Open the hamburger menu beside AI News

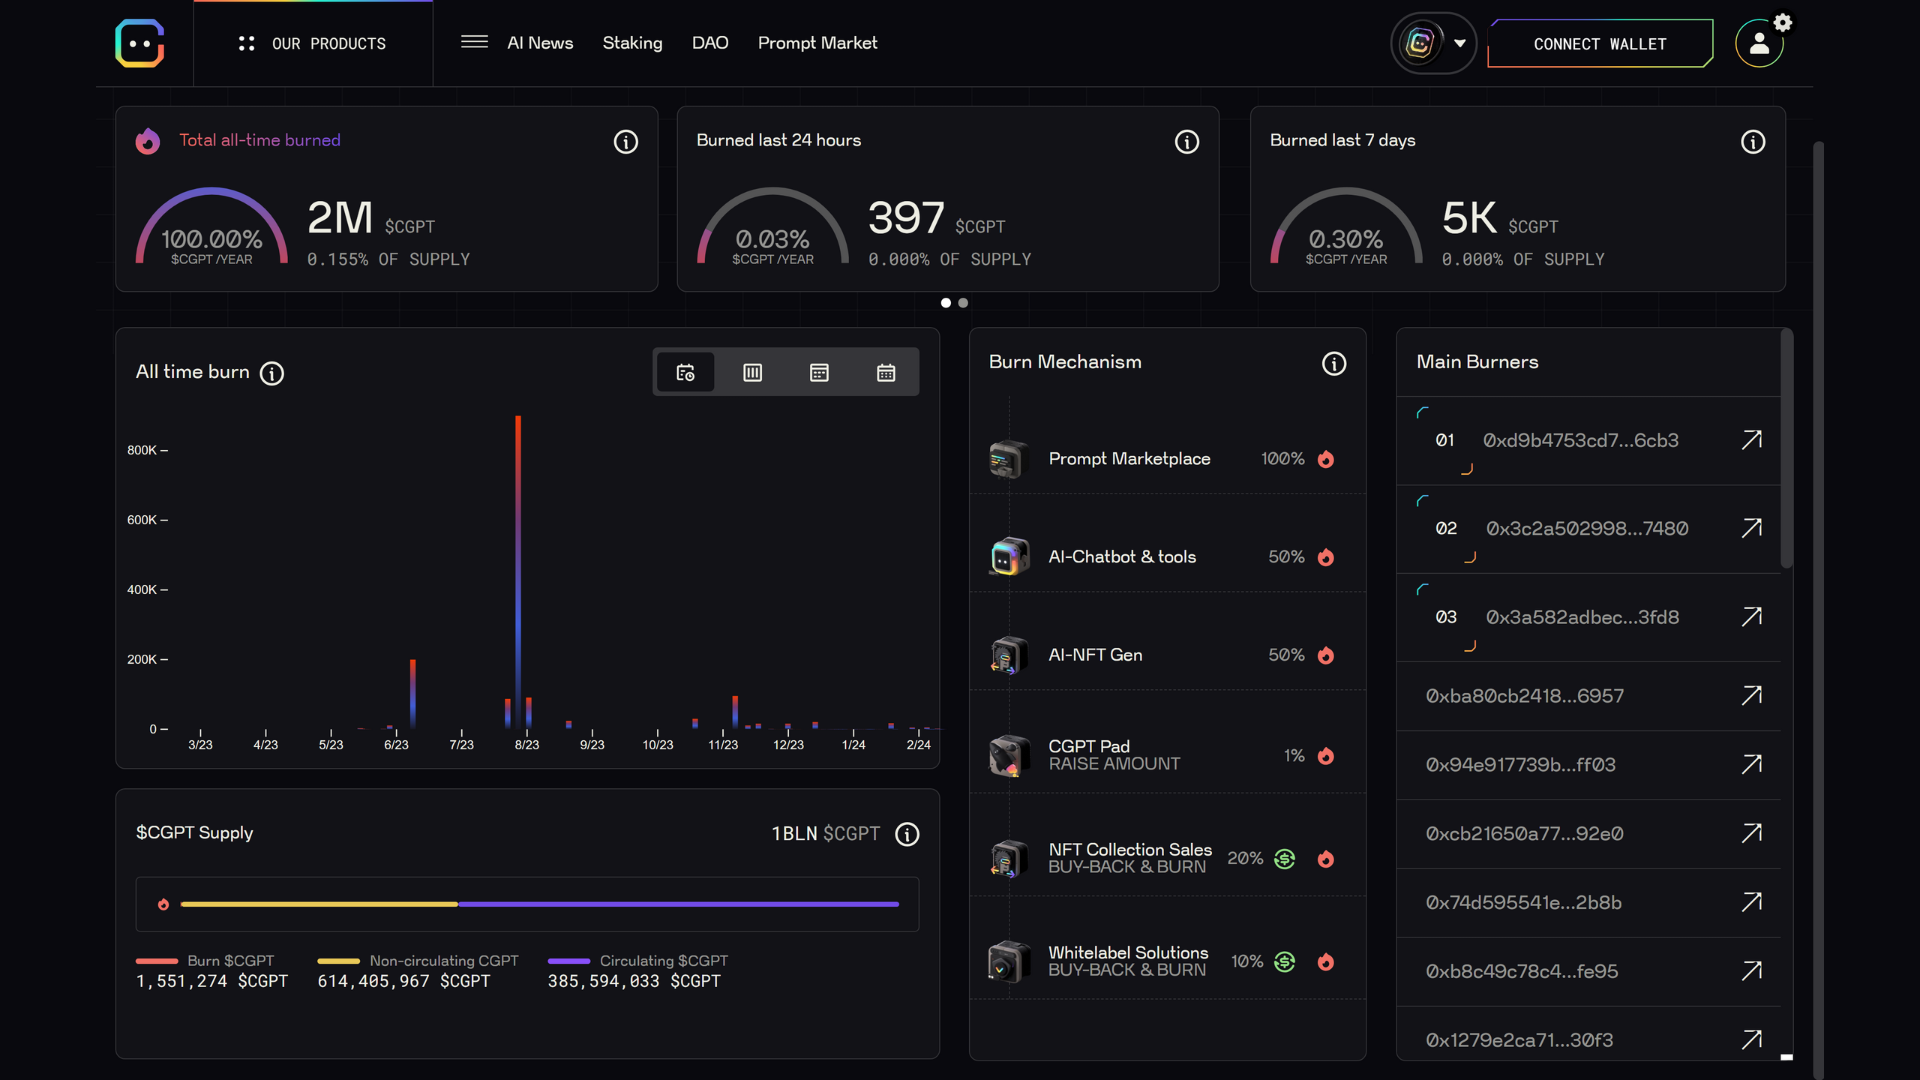(474, 42)
